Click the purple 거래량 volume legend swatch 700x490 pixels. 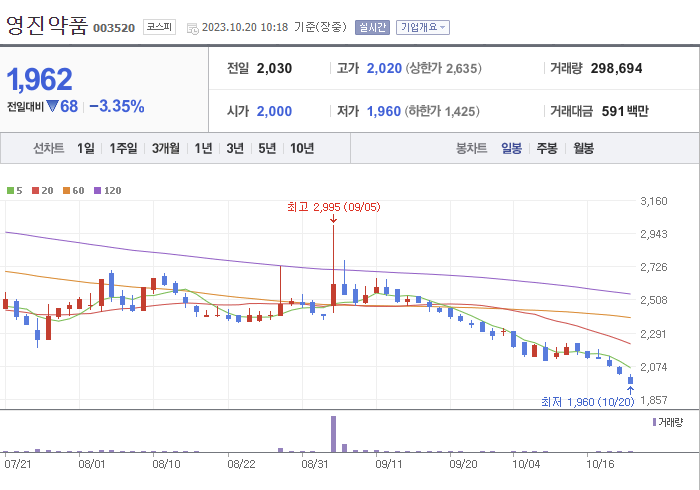coord(654,422)
